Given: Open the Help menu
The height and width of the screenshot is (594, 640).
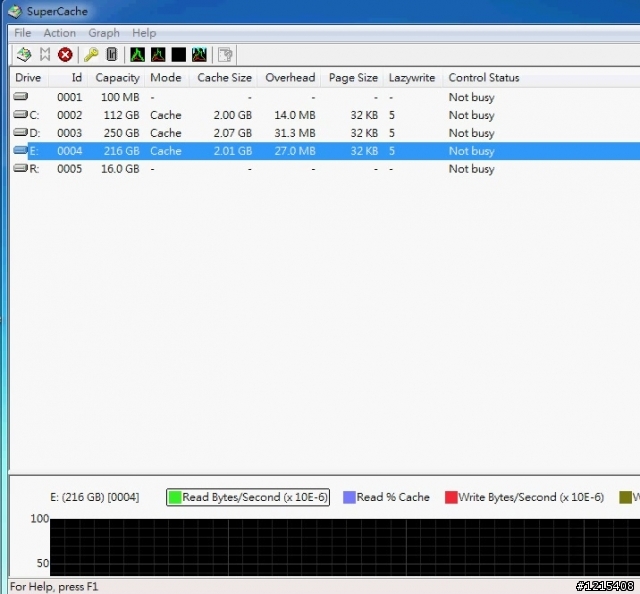Looking at the screenshot, I should 144,33.
